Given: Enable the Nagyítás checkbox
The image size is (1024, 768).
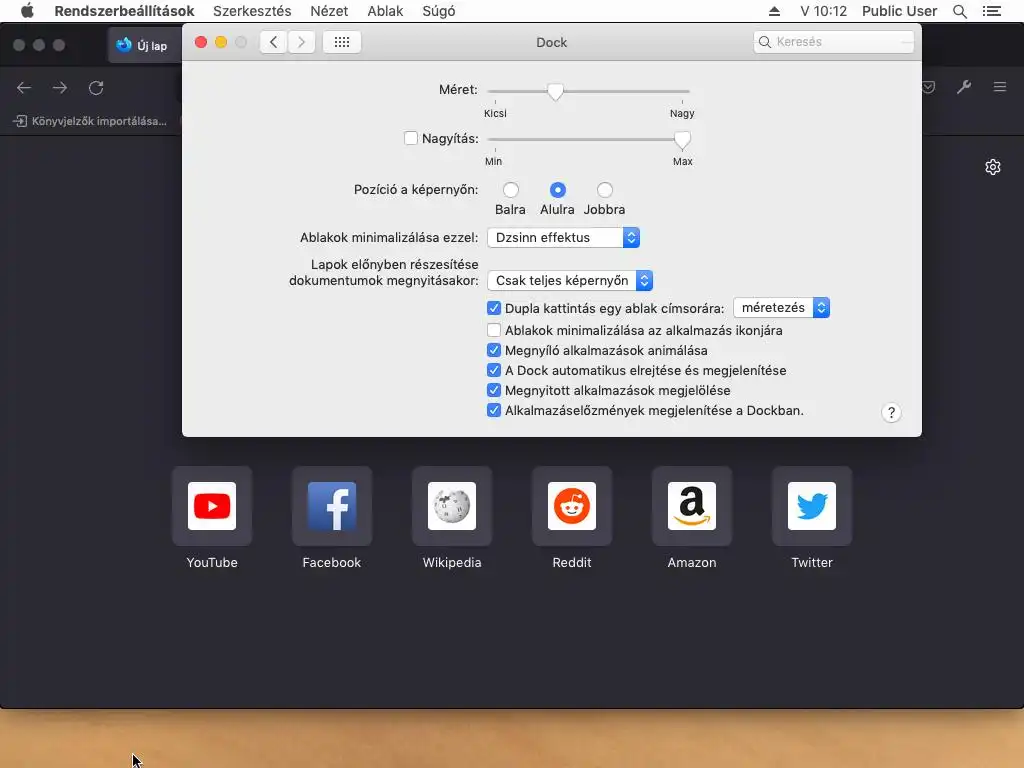Looking at the screenshot, I should coord(411,138).
